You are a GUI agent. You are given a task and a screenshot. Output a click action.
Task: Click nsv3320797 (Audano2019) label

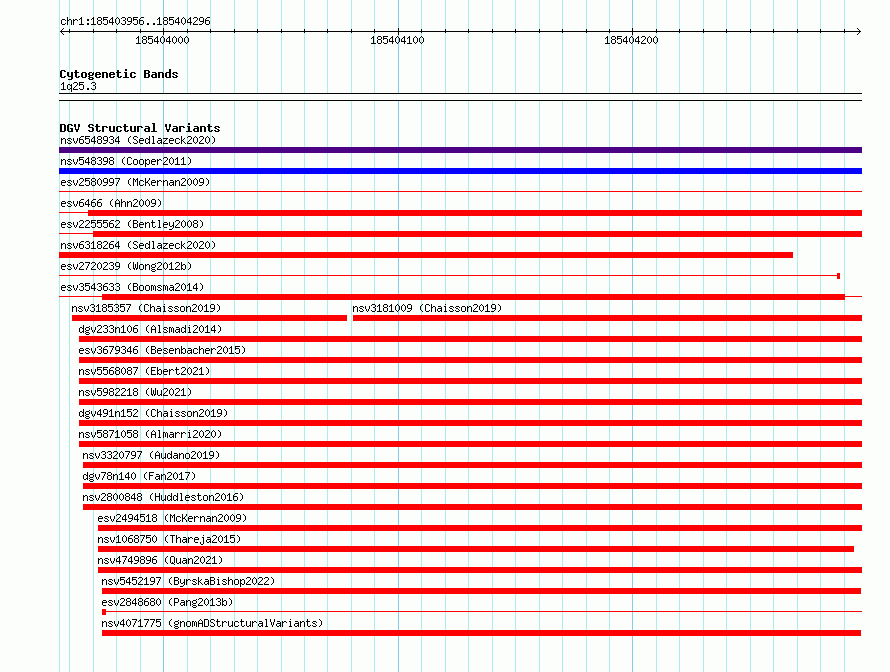coord(151,455)
